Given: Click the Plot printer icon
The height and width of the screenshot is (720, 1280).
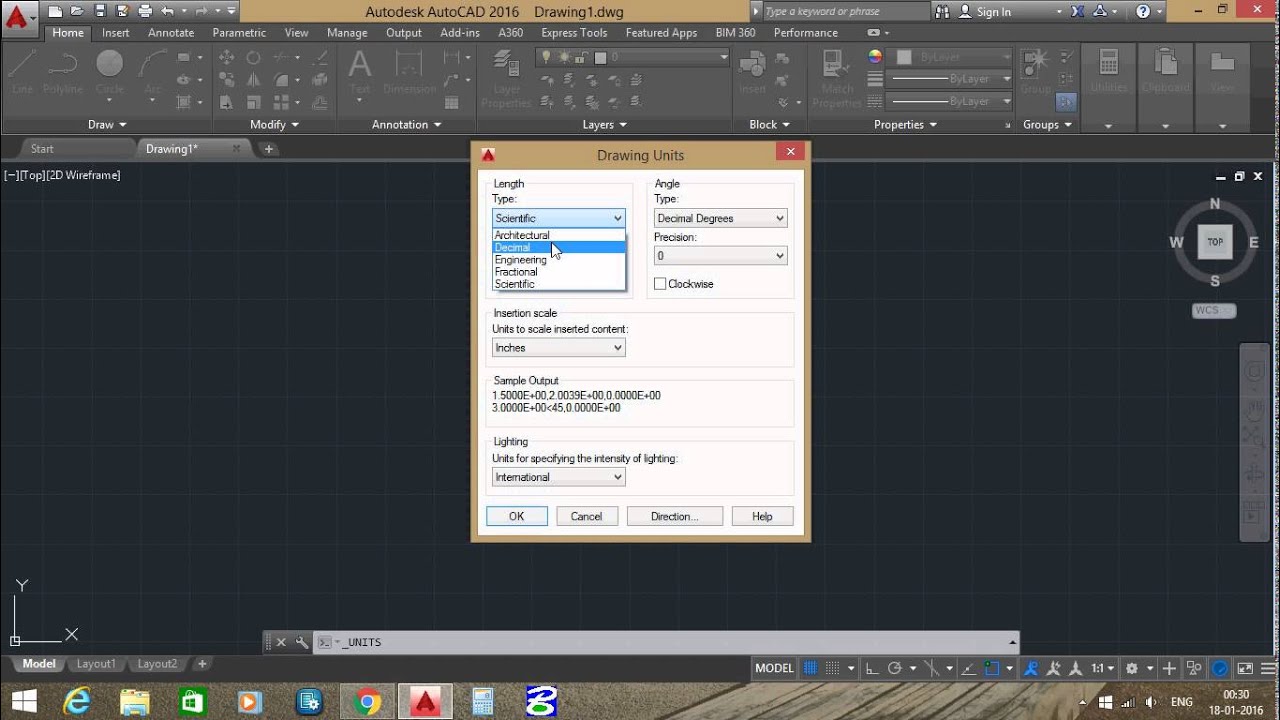Looking at the screenshot, I should coord(145,11).
